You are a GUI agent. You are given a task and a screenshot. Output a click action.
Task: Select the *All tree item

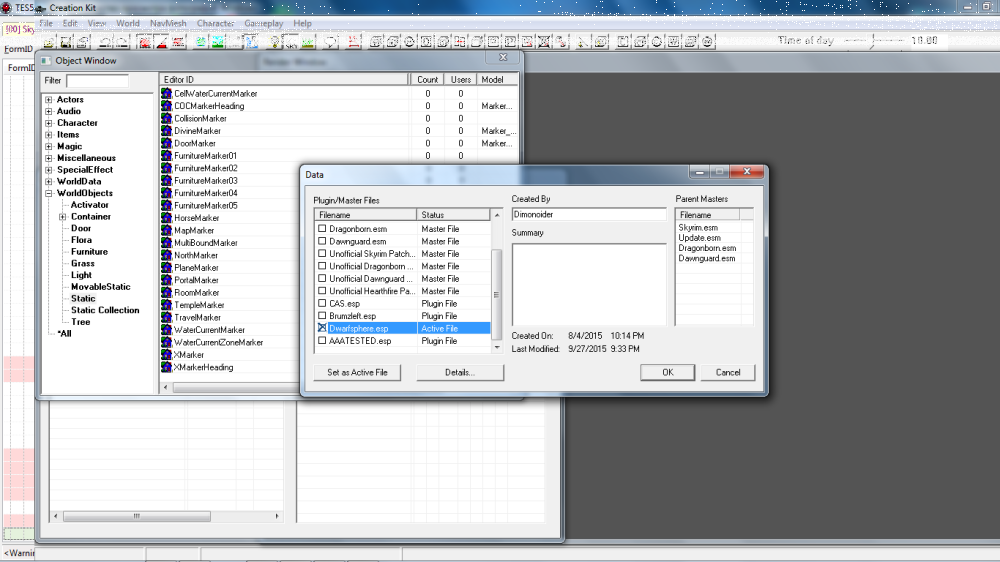(64, 334)
